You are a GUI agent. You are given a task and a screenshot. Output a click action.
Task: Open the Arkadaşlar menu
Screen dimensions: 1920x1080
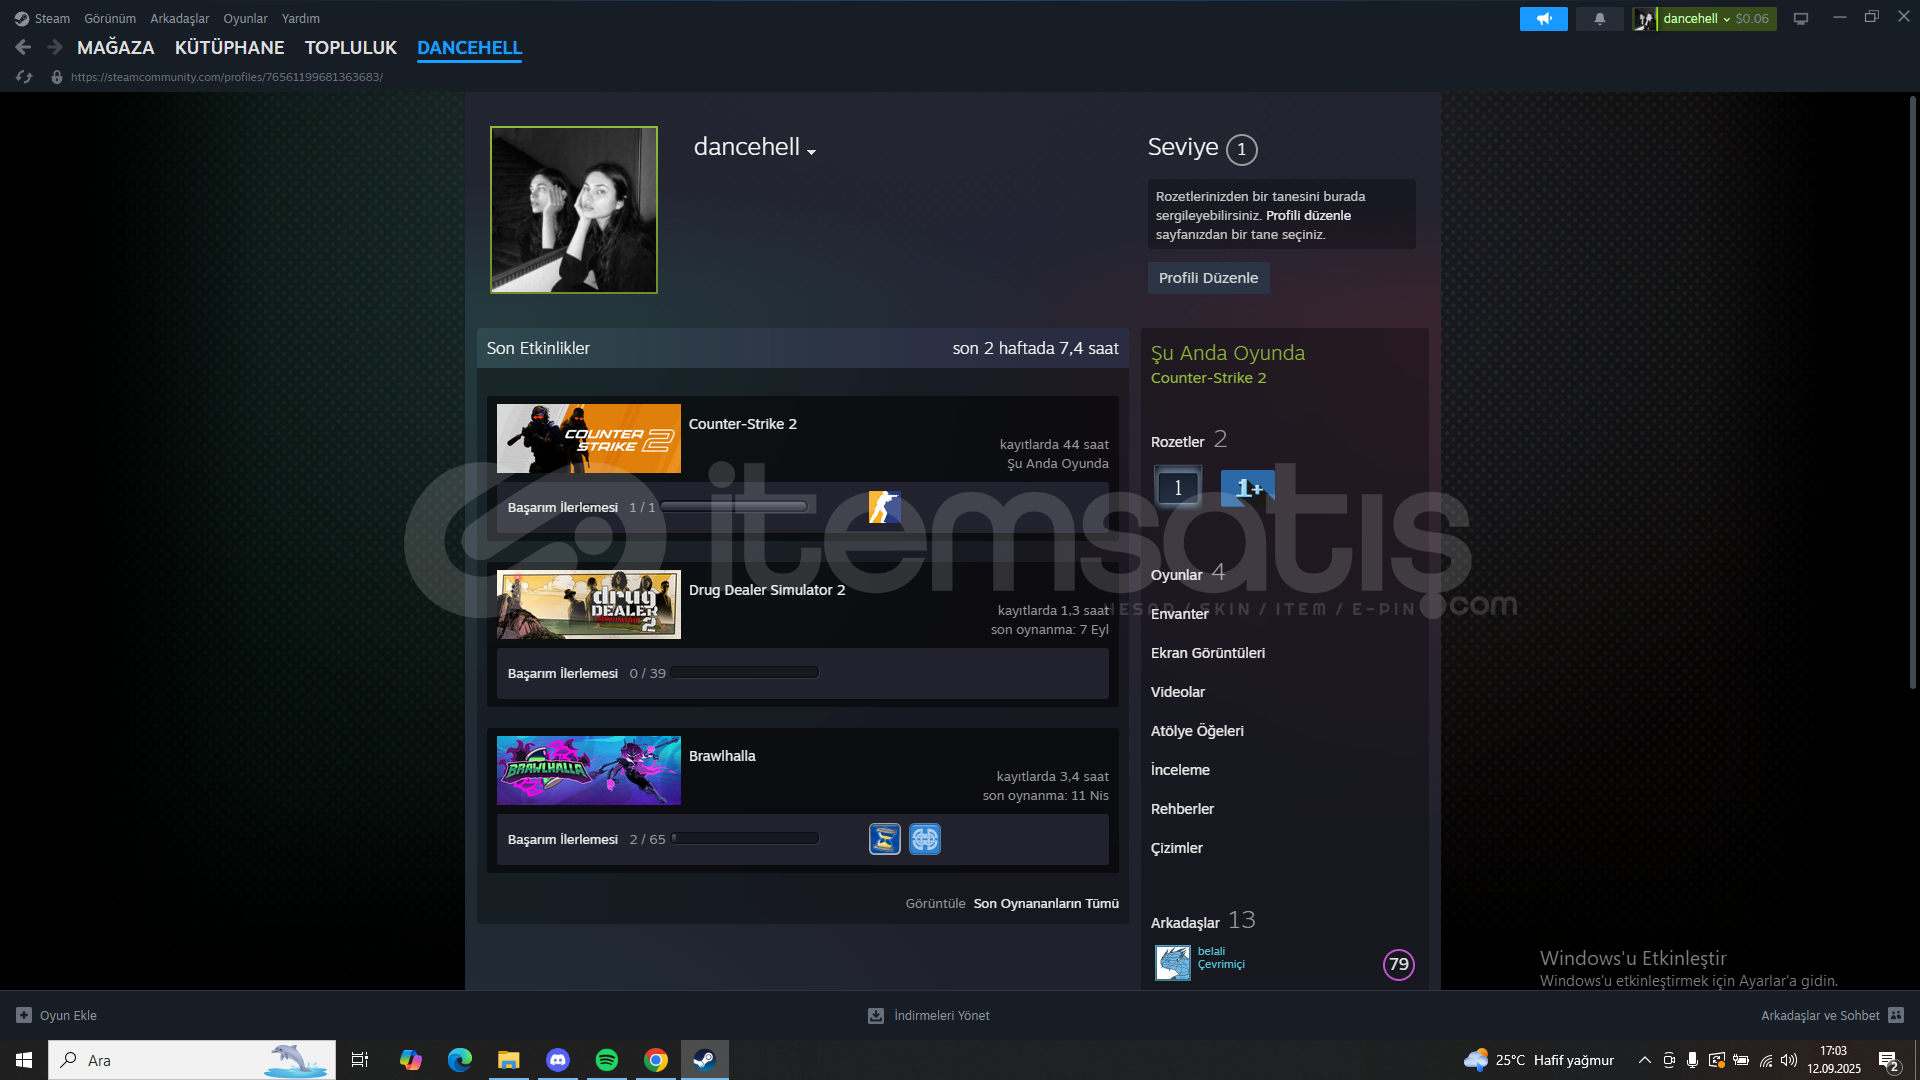tap(180, 18)
